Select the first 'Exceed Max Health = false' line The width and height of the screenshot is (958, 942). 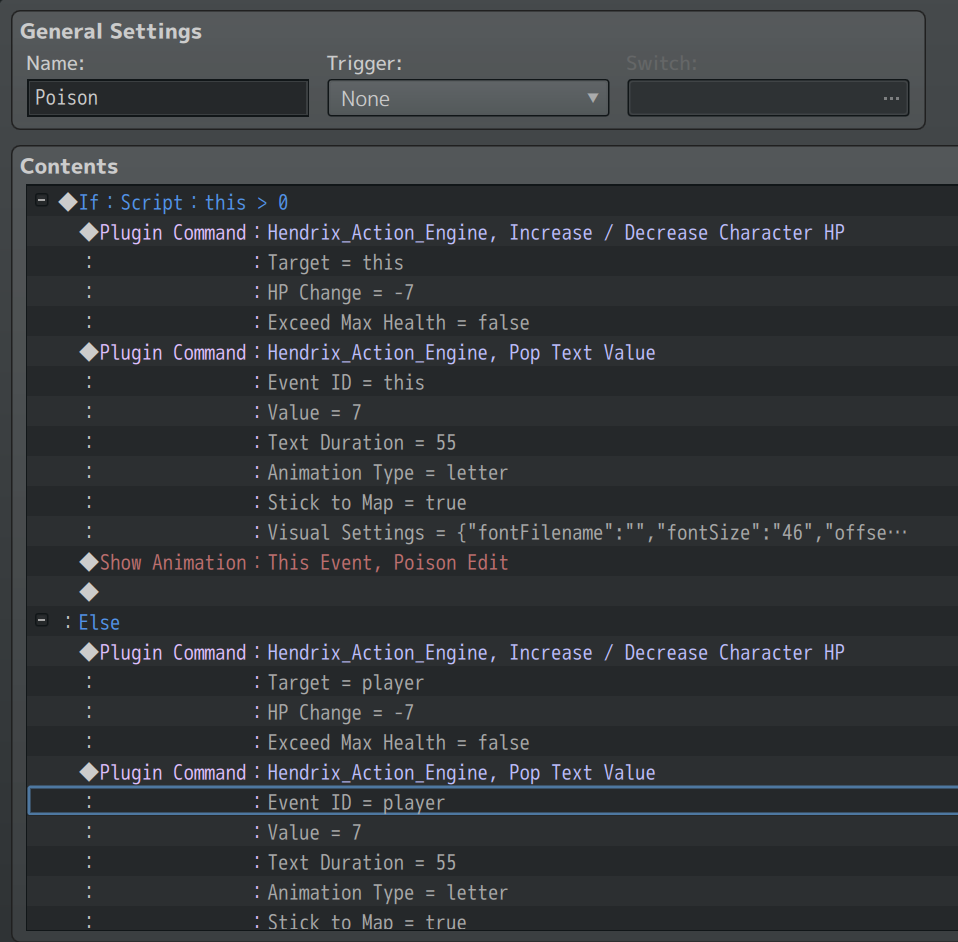pyautogui.click(x=492, y=322)
